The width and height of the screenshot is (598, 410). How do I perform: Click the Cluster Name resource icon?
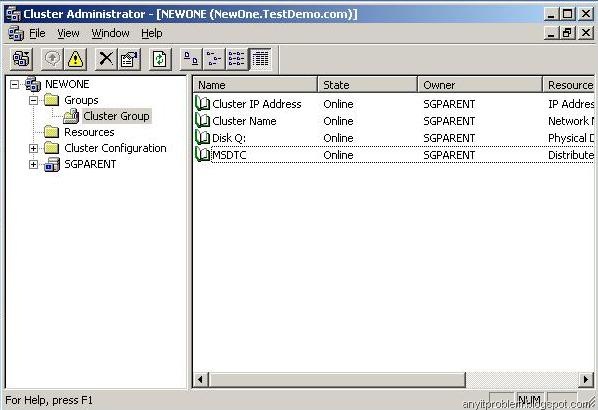[x=203, y=121]
